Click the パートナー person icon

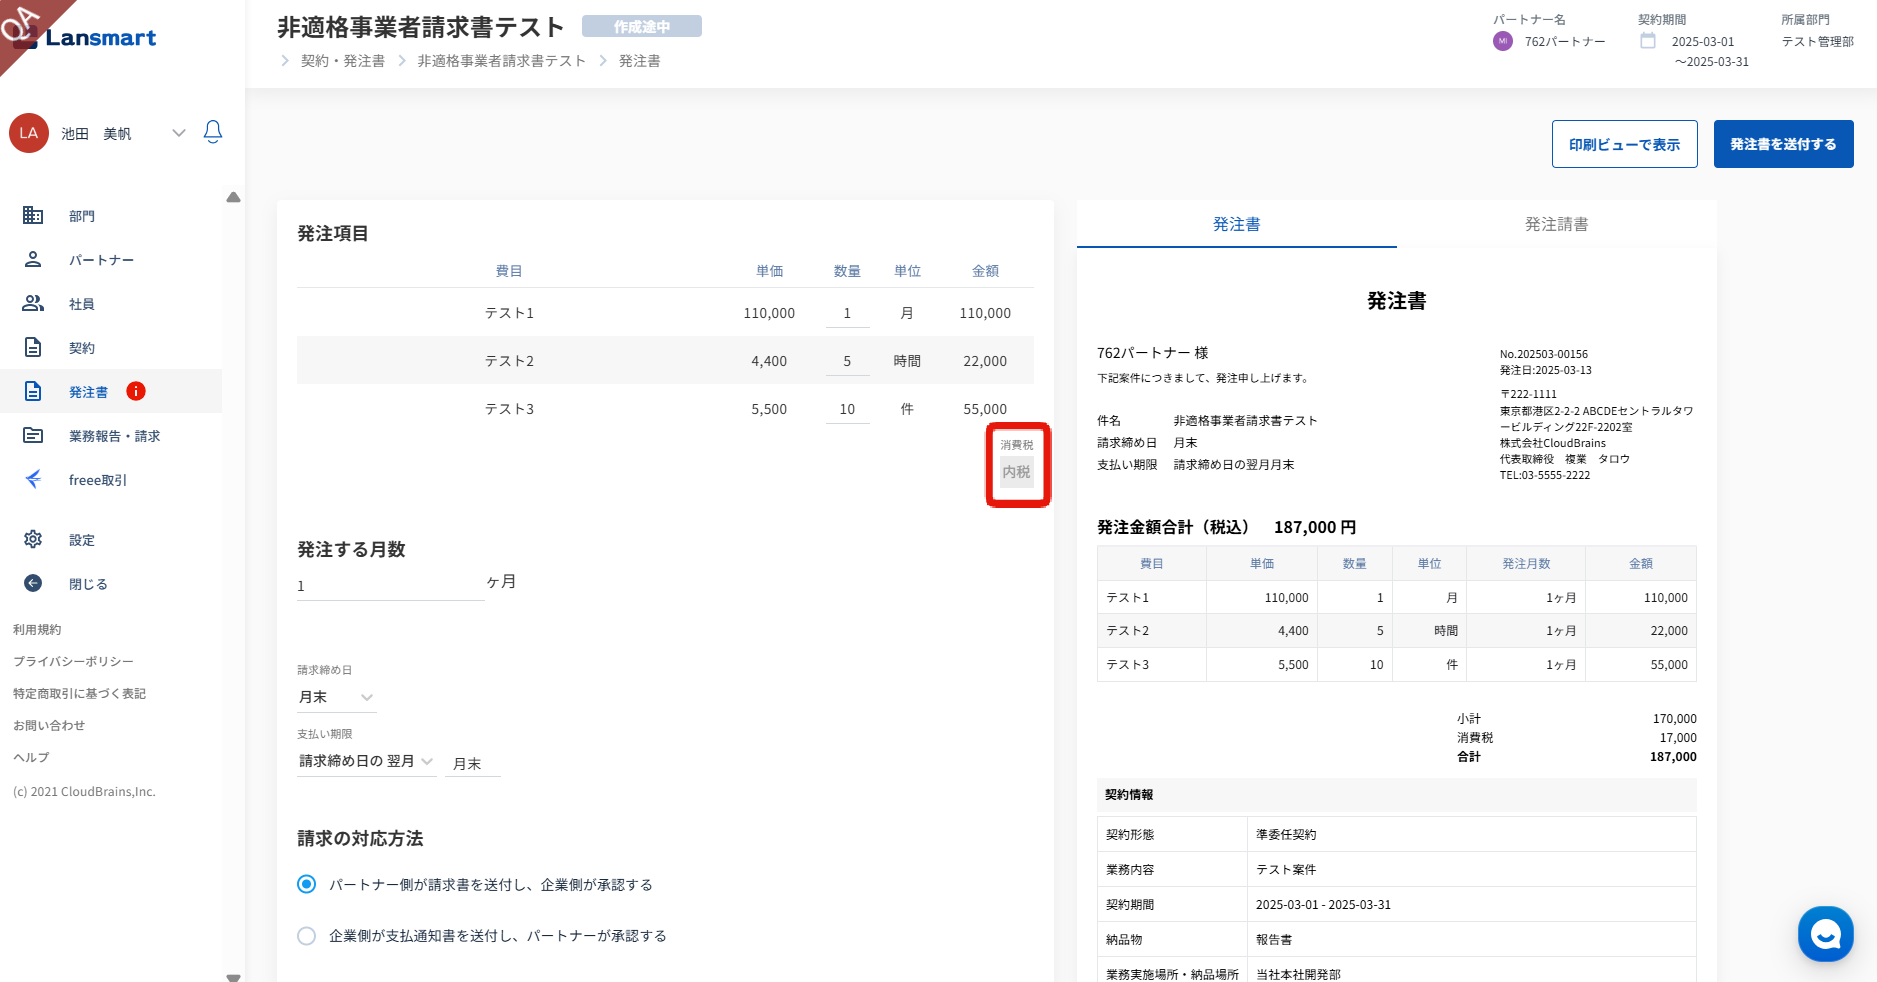33,259
